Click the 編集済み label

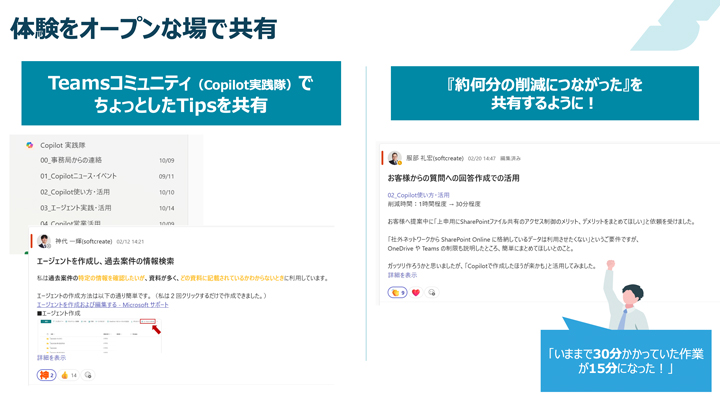[510, 158]
